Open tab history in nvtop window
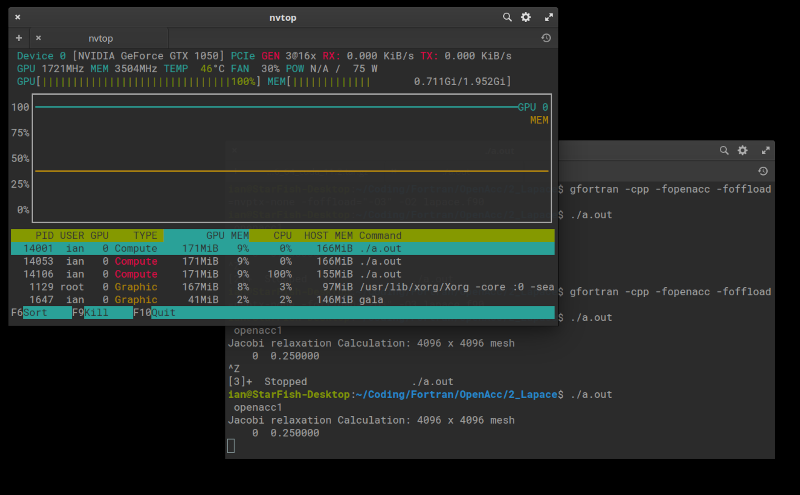 [x=546, y=38]
